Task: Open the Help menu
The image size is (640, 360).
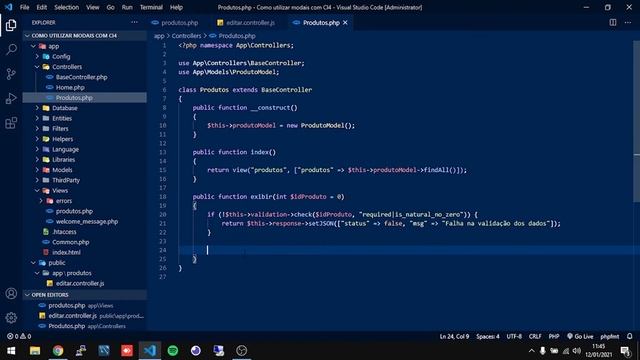Action: pos(176,7)
